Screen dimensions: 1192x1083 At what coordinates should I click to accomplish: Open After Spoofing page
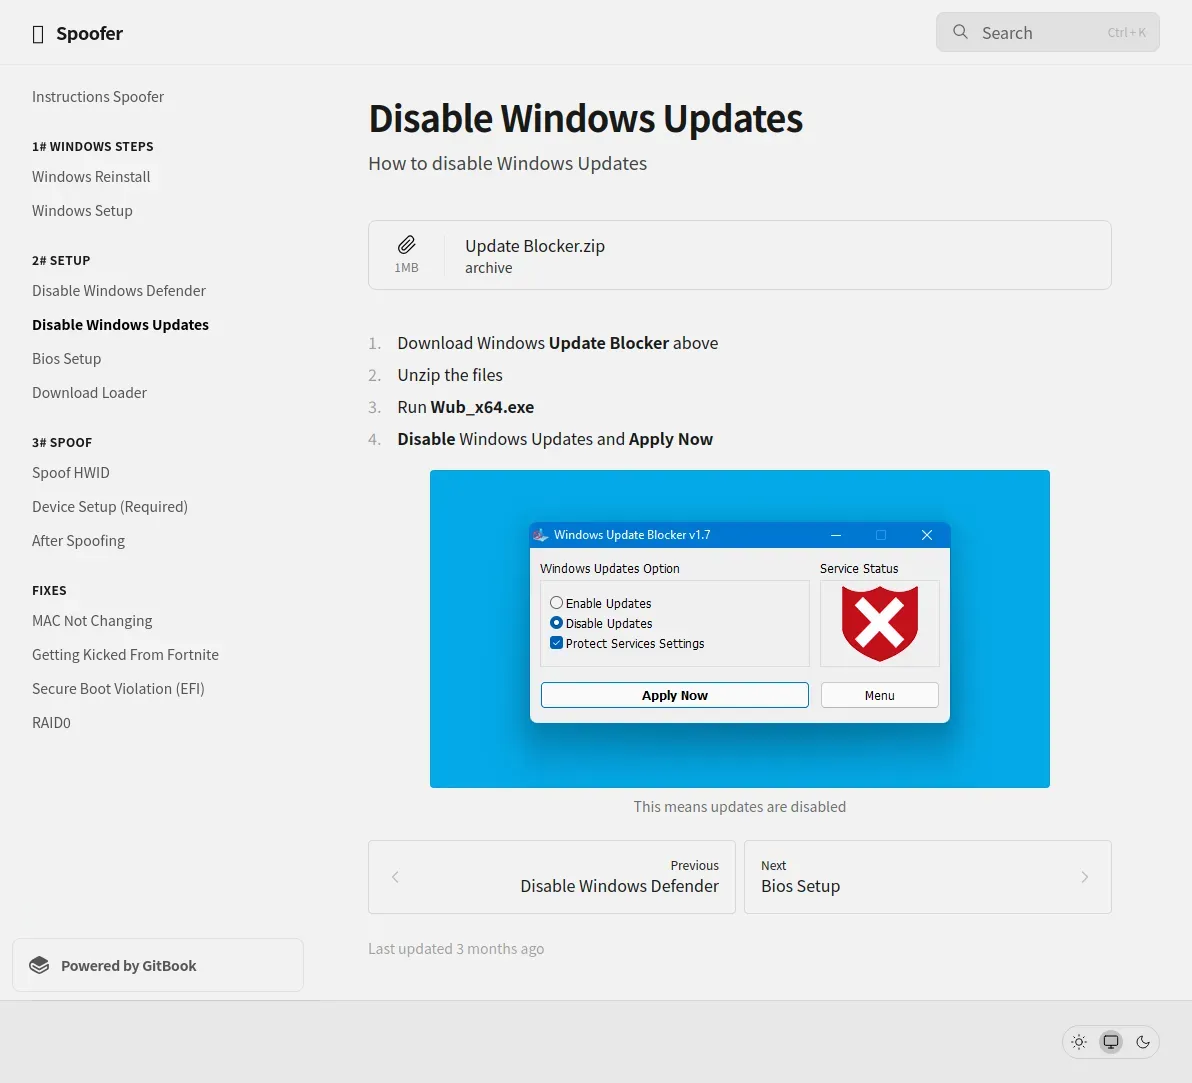tap(78, 541)
